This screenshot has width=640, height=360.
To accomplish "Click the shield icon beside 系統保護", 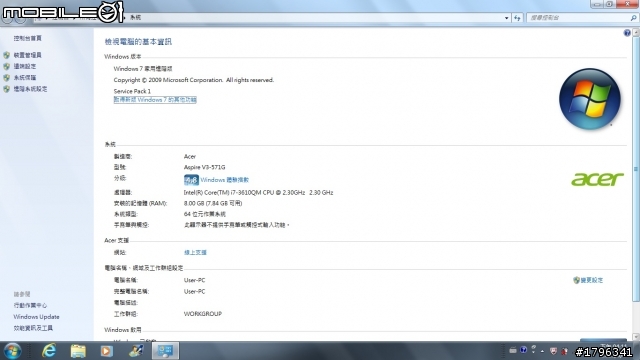I will point(7,78).
